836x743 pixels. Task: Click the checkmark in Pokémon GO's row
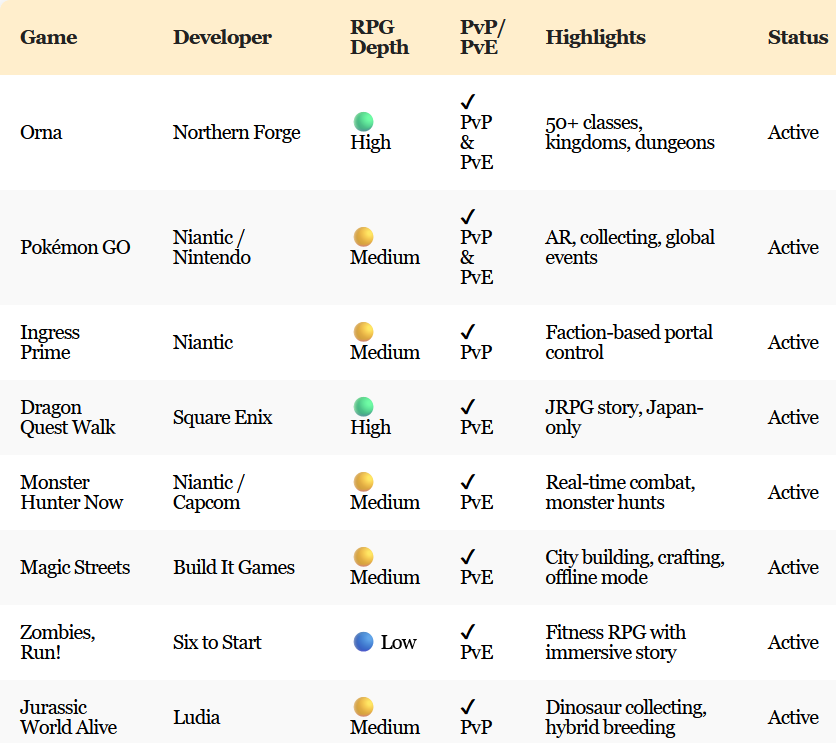[468, 217]
